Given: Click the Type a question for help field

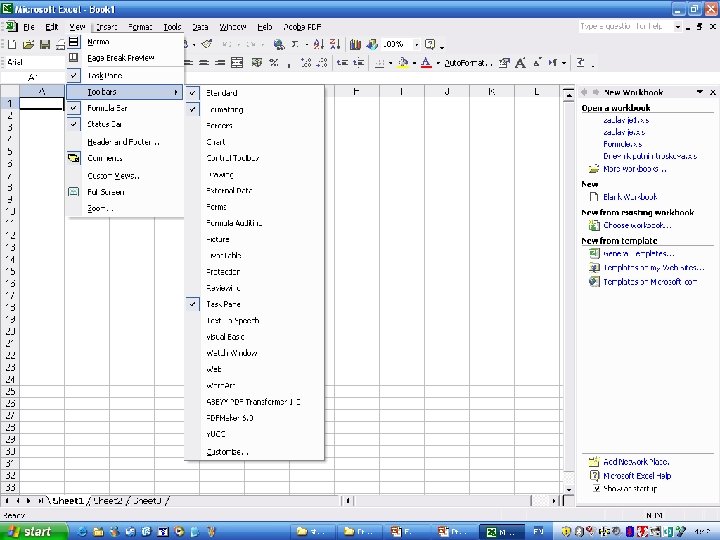Looking at the screenshot, I should click(625, 27).
